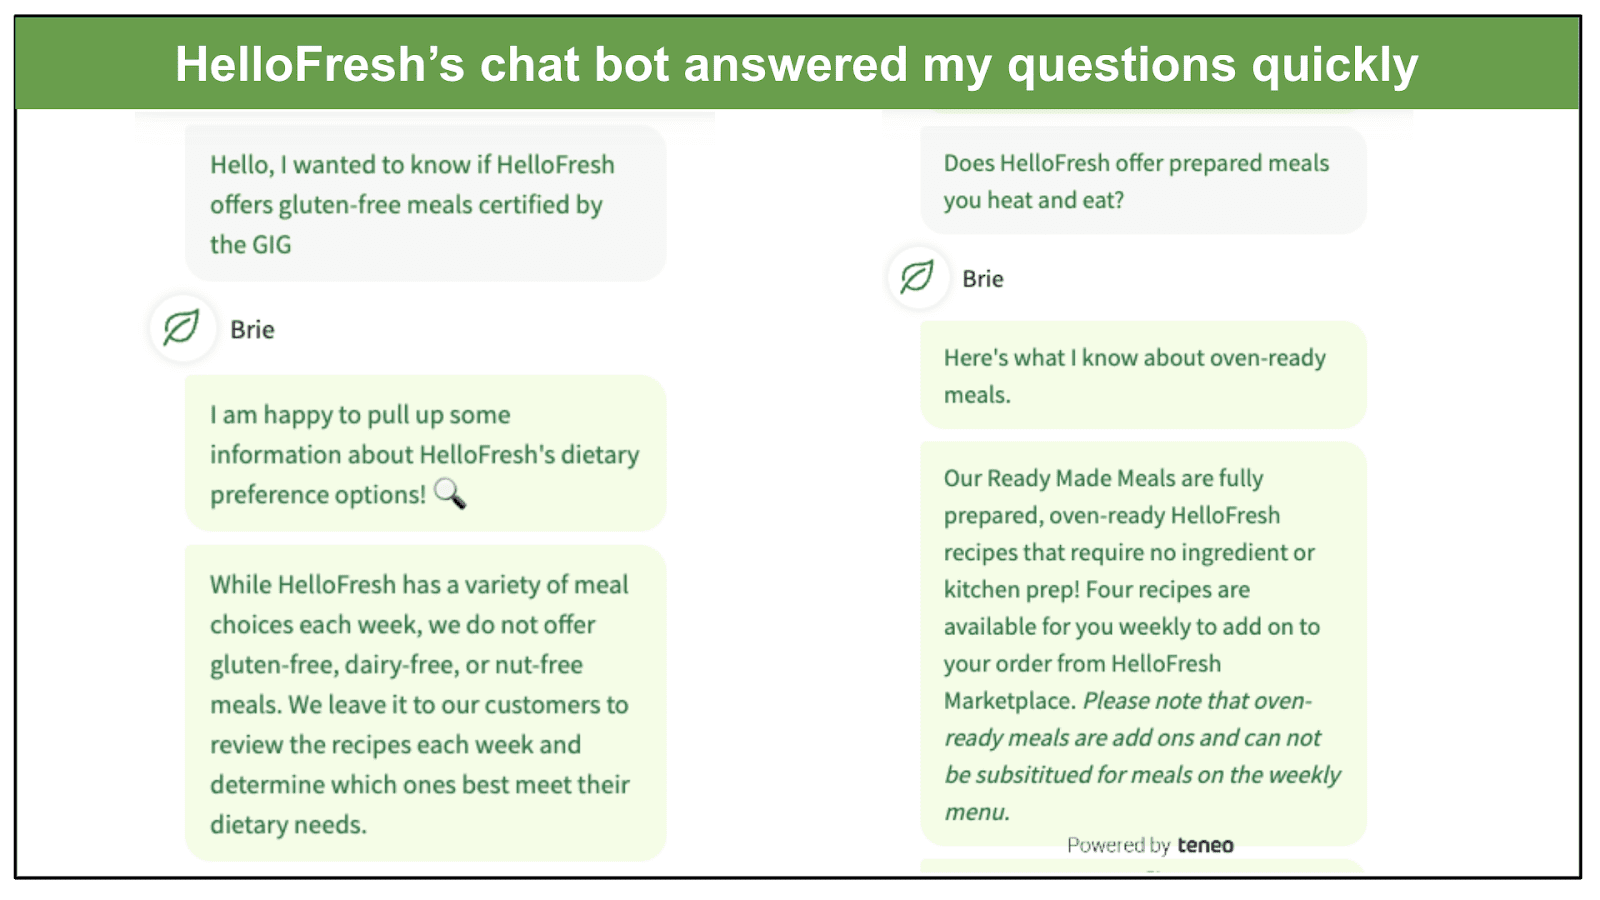Click the 'oven-ready meals' intro reply bubble
This screenshot has height=900, width=1600.
1143,375
